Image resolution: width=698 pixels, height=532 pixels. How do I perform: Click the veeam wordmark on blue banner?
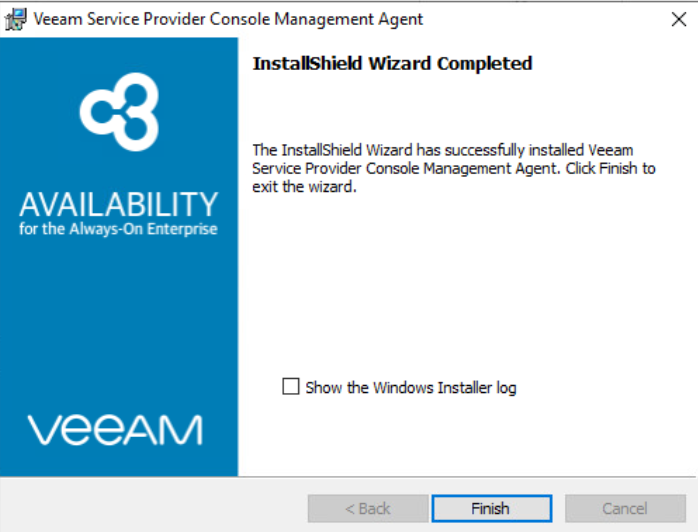tap(115, 430)
